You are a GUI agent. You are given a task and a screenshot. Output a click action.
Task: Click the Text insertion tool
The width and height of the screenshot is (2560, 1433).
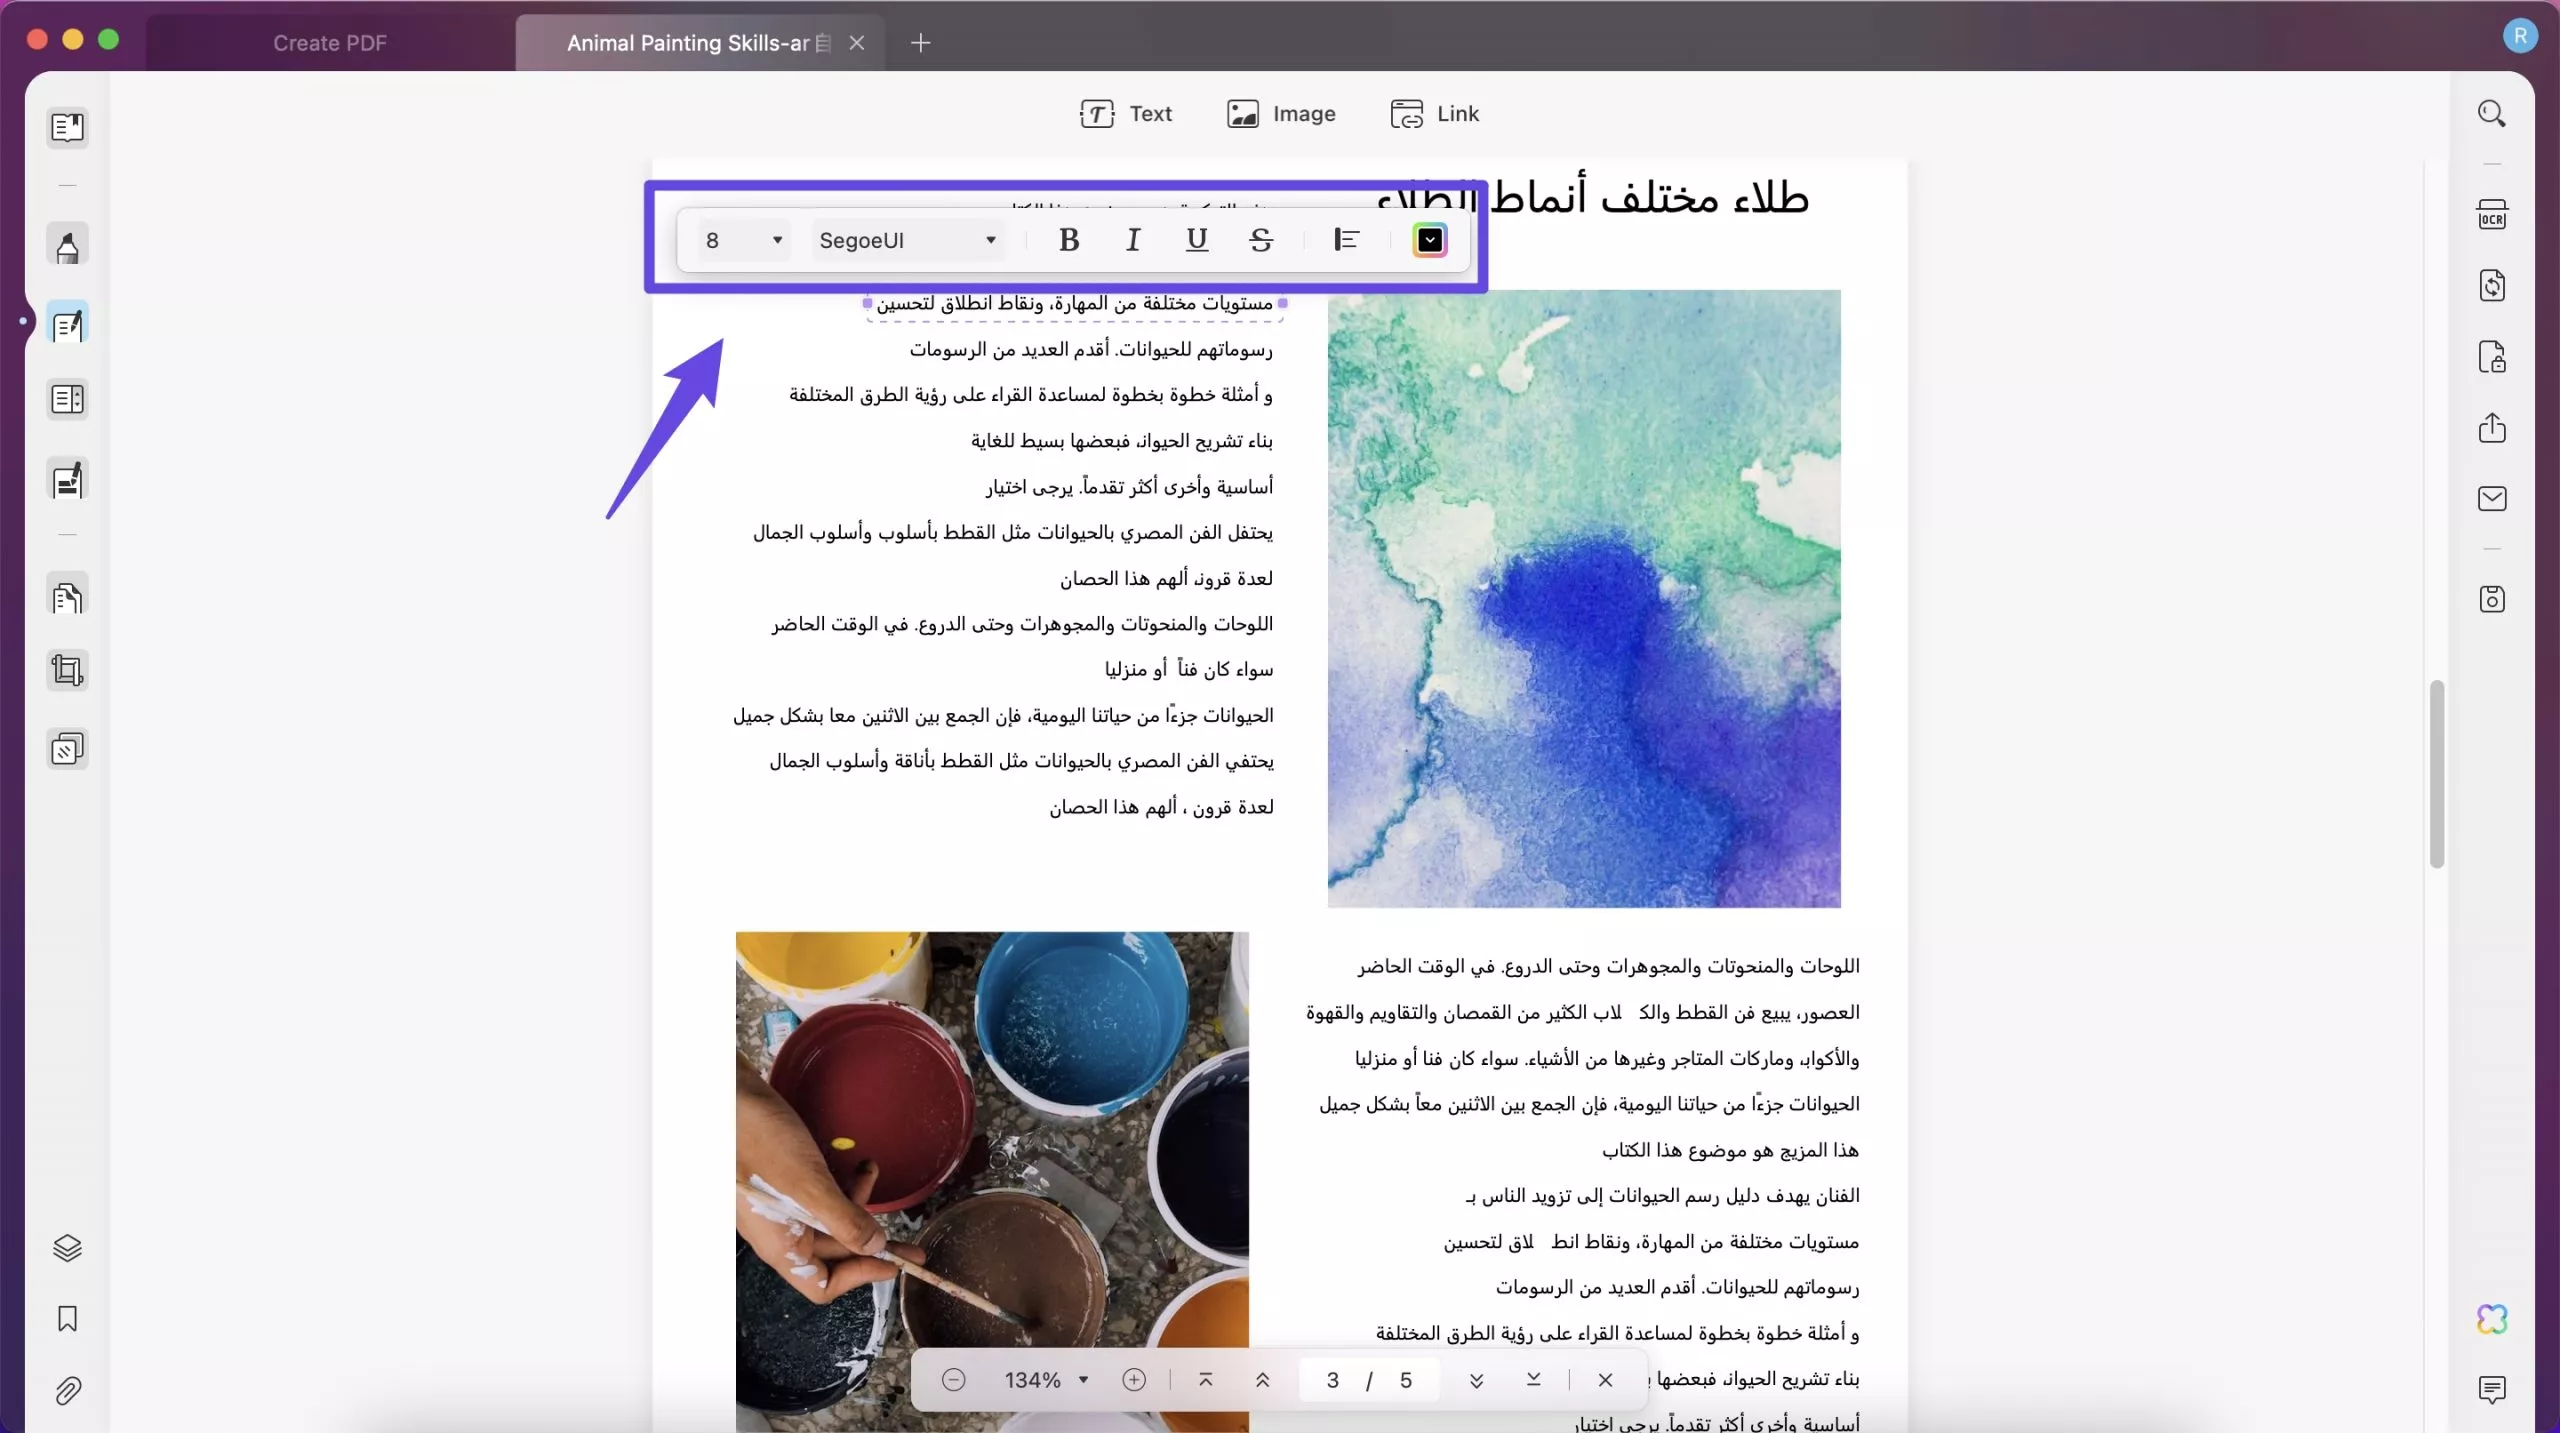[1125, 111]
